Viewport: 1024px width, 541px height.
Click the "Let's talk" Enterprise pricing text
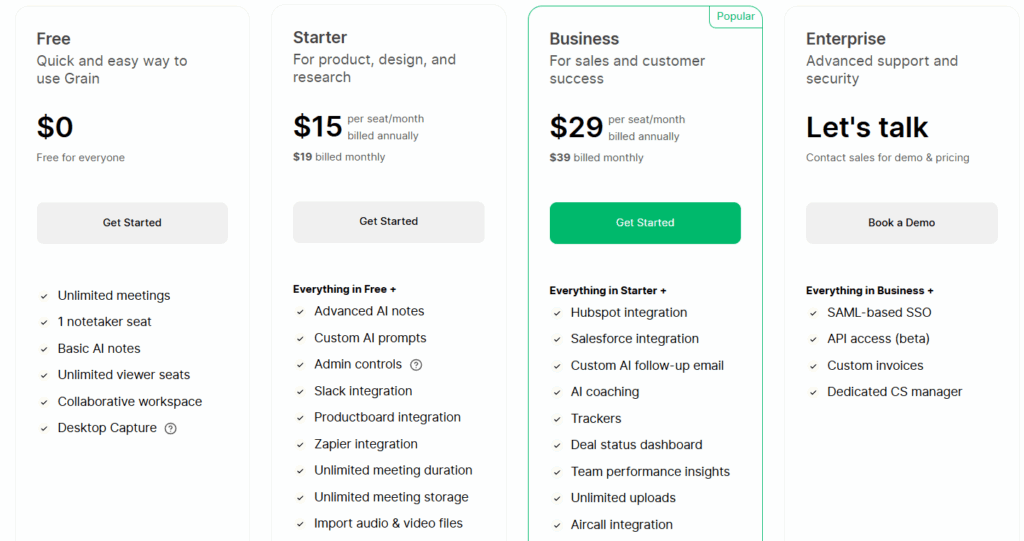coord(867,128)
